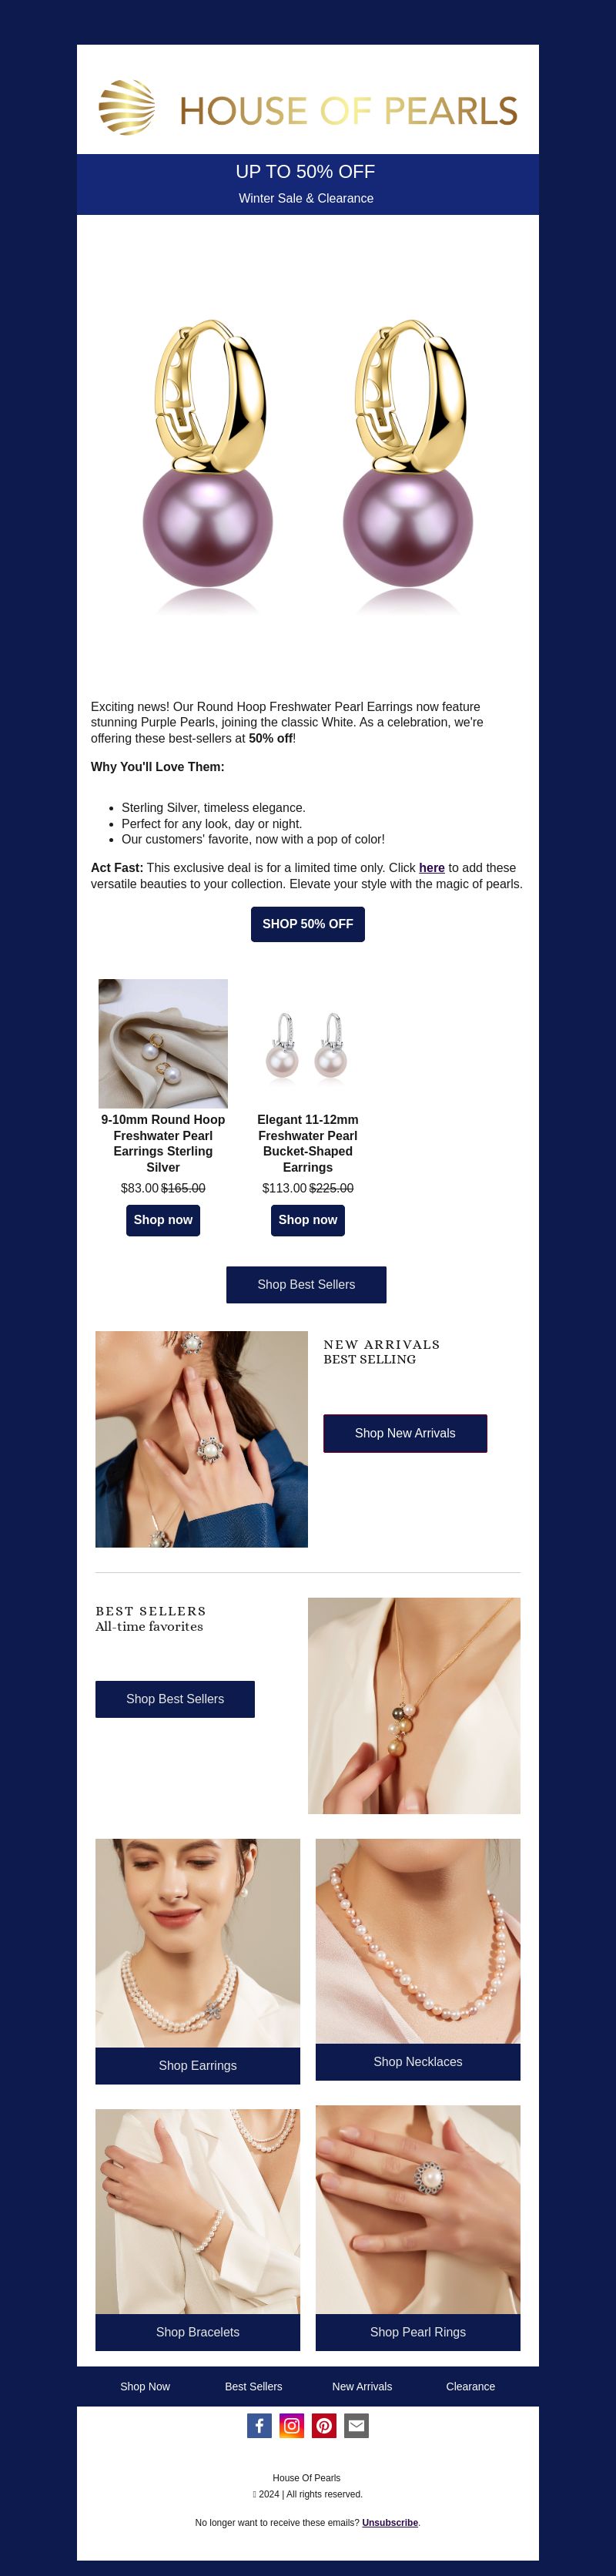Screen dimensions: 616x2576
Task: Open the Instagram social icon
Action: tap(292, 2425)
